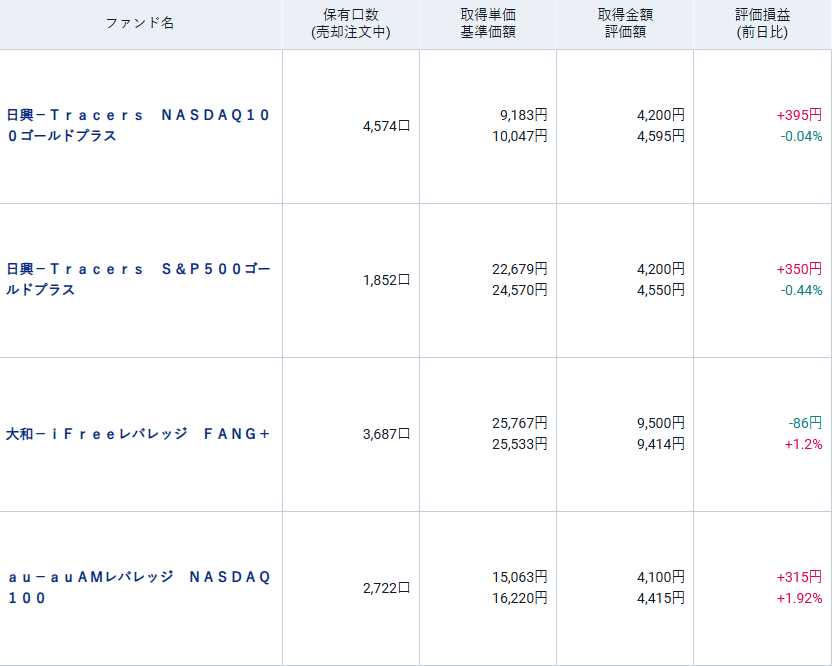Image resolution: width=832 pixels, height=666 pixels.
Task: Click the 9,183円 acquisition price
Action: [523, 115]
